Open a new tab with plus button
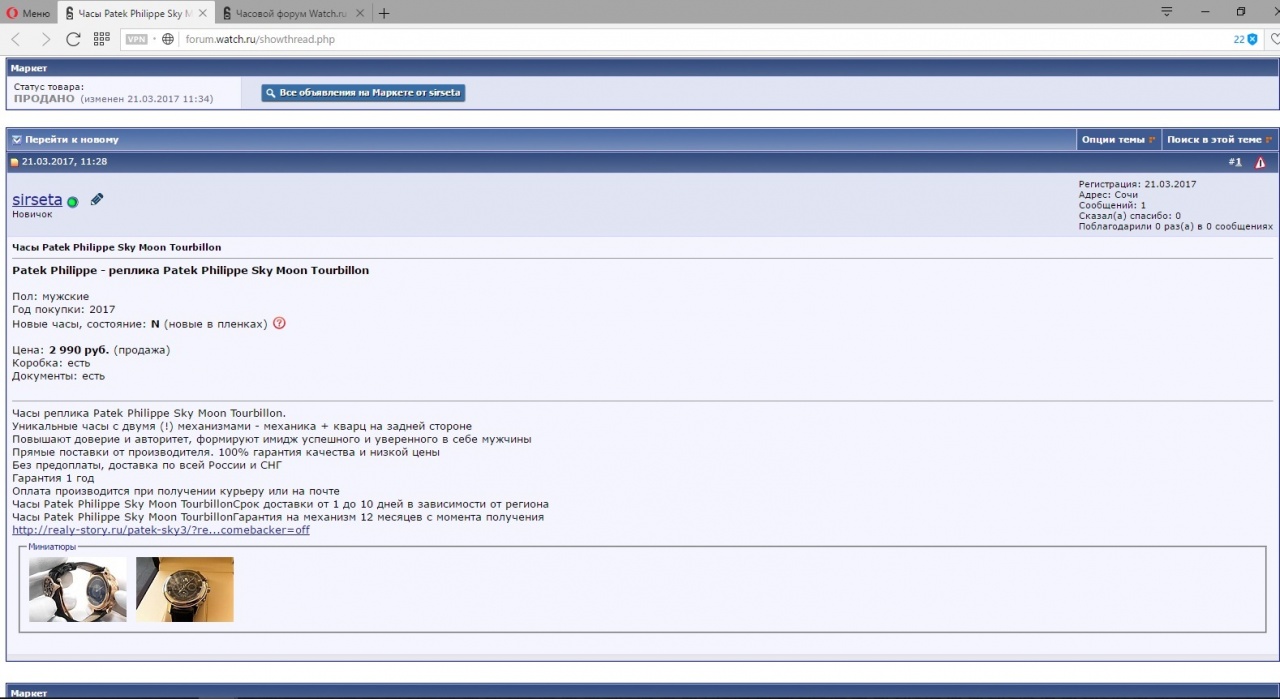 pyautogui.click(x=384, y=13)
